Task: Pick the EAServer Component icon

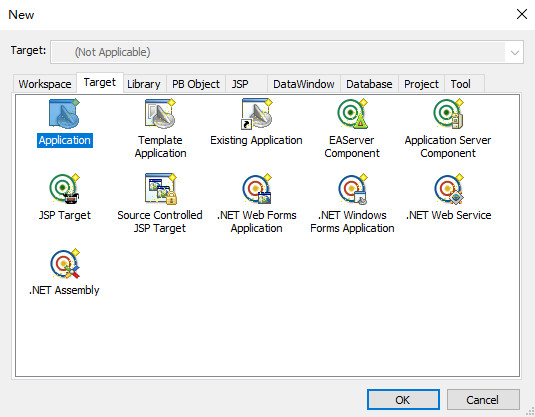Action: (x=352, y=114)
